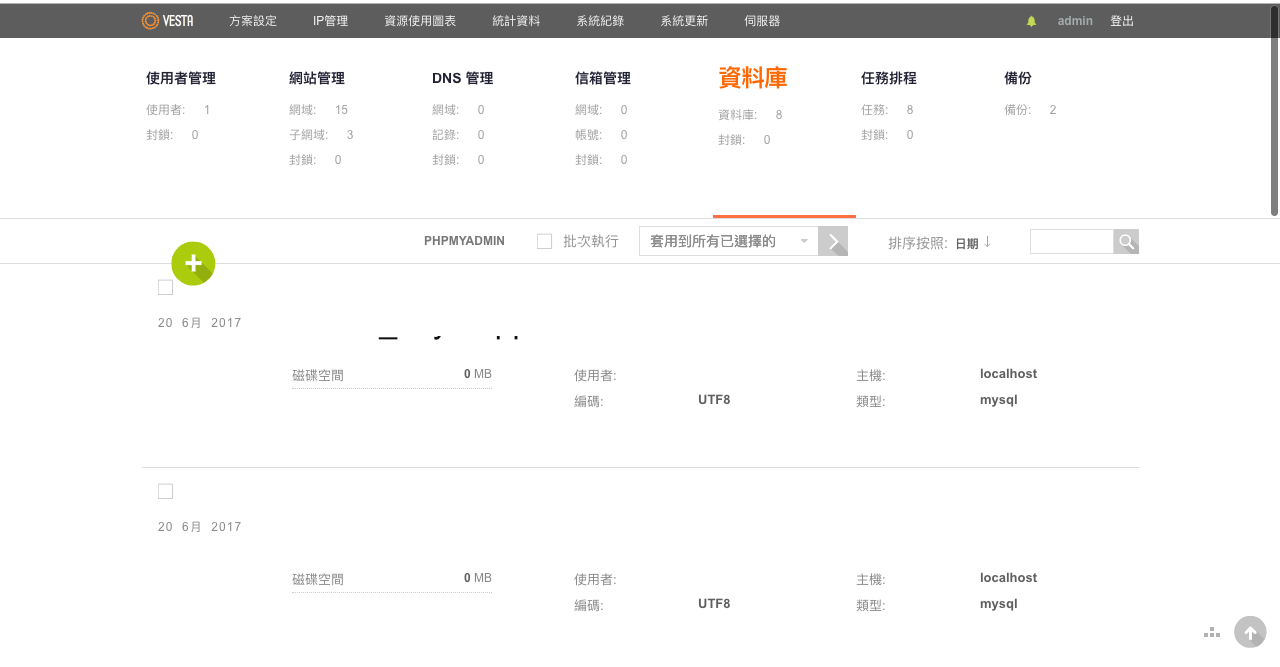Click mysql type in second database entry
Viewport: 1280px width, 667px height.
click(x=998, y=604)
